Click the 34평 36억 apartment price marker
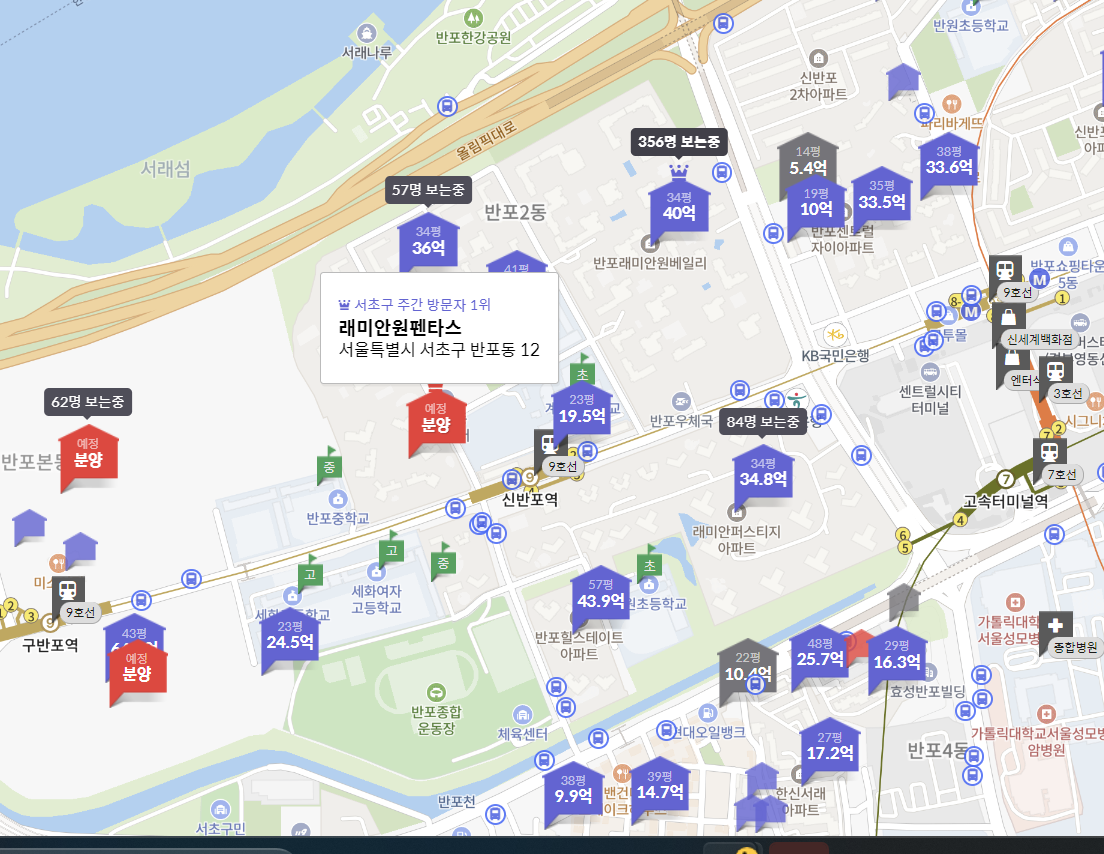The image size is (1104, 854). [x=428, y=241]
